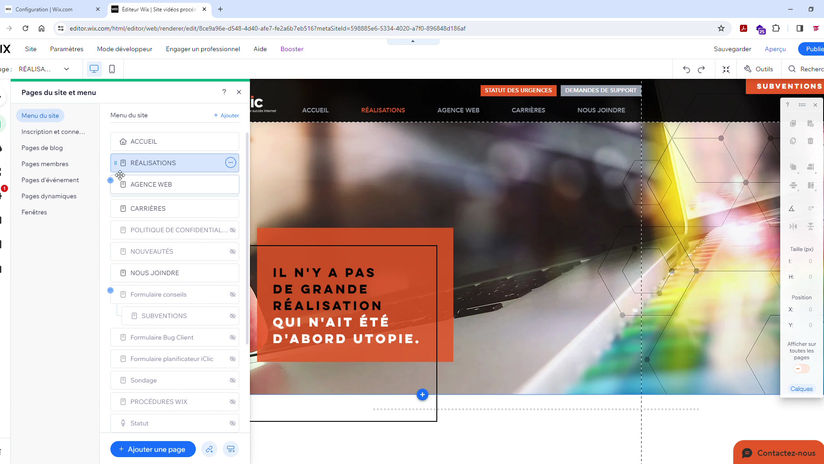Image resolution: width=824 pixels, height=464 pixels.
Task: Select Menu du site tab
Action: coord(40,116)
